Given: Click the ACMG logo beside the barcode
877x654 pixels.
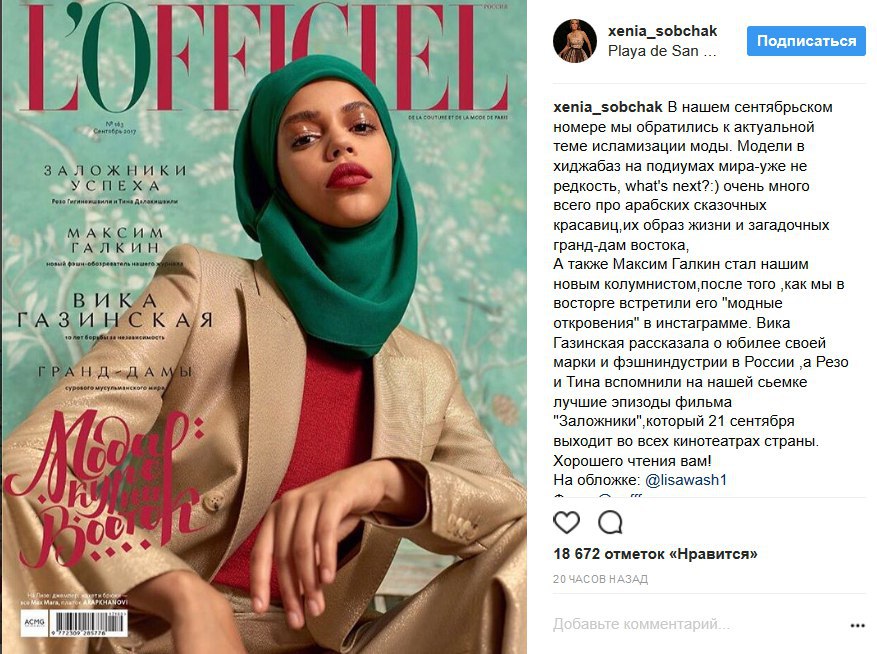Looking at the screenshot, I should (x=35, y=623).
